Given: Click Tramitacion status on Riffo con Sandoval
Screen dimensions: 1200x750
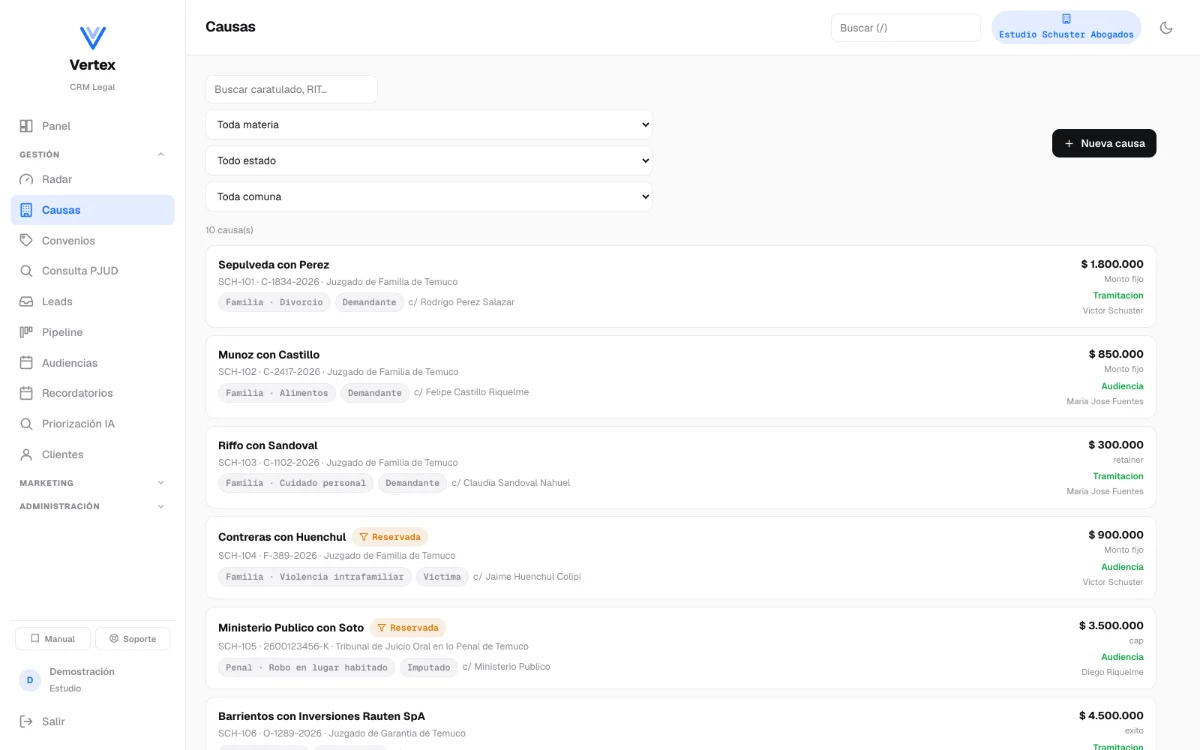Looking at the screenshot, I should [x=1118, y=476].
